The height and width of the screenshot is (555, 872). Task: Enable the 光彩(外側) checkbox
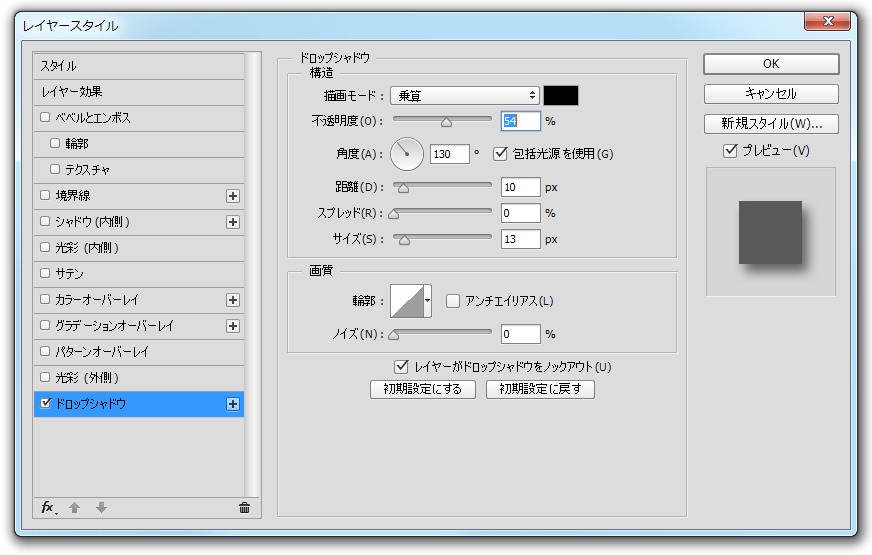[x=46, y=377]
